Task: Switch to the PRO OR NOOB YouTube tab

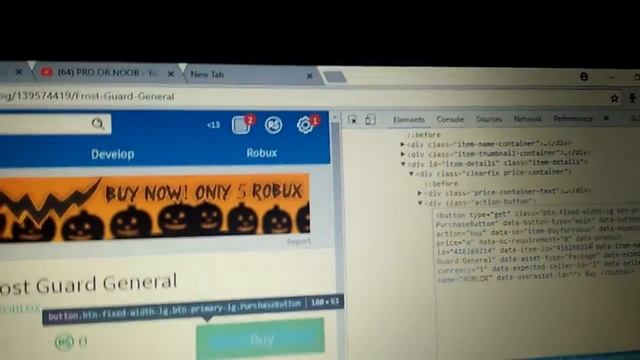Action: pos(108,73)
